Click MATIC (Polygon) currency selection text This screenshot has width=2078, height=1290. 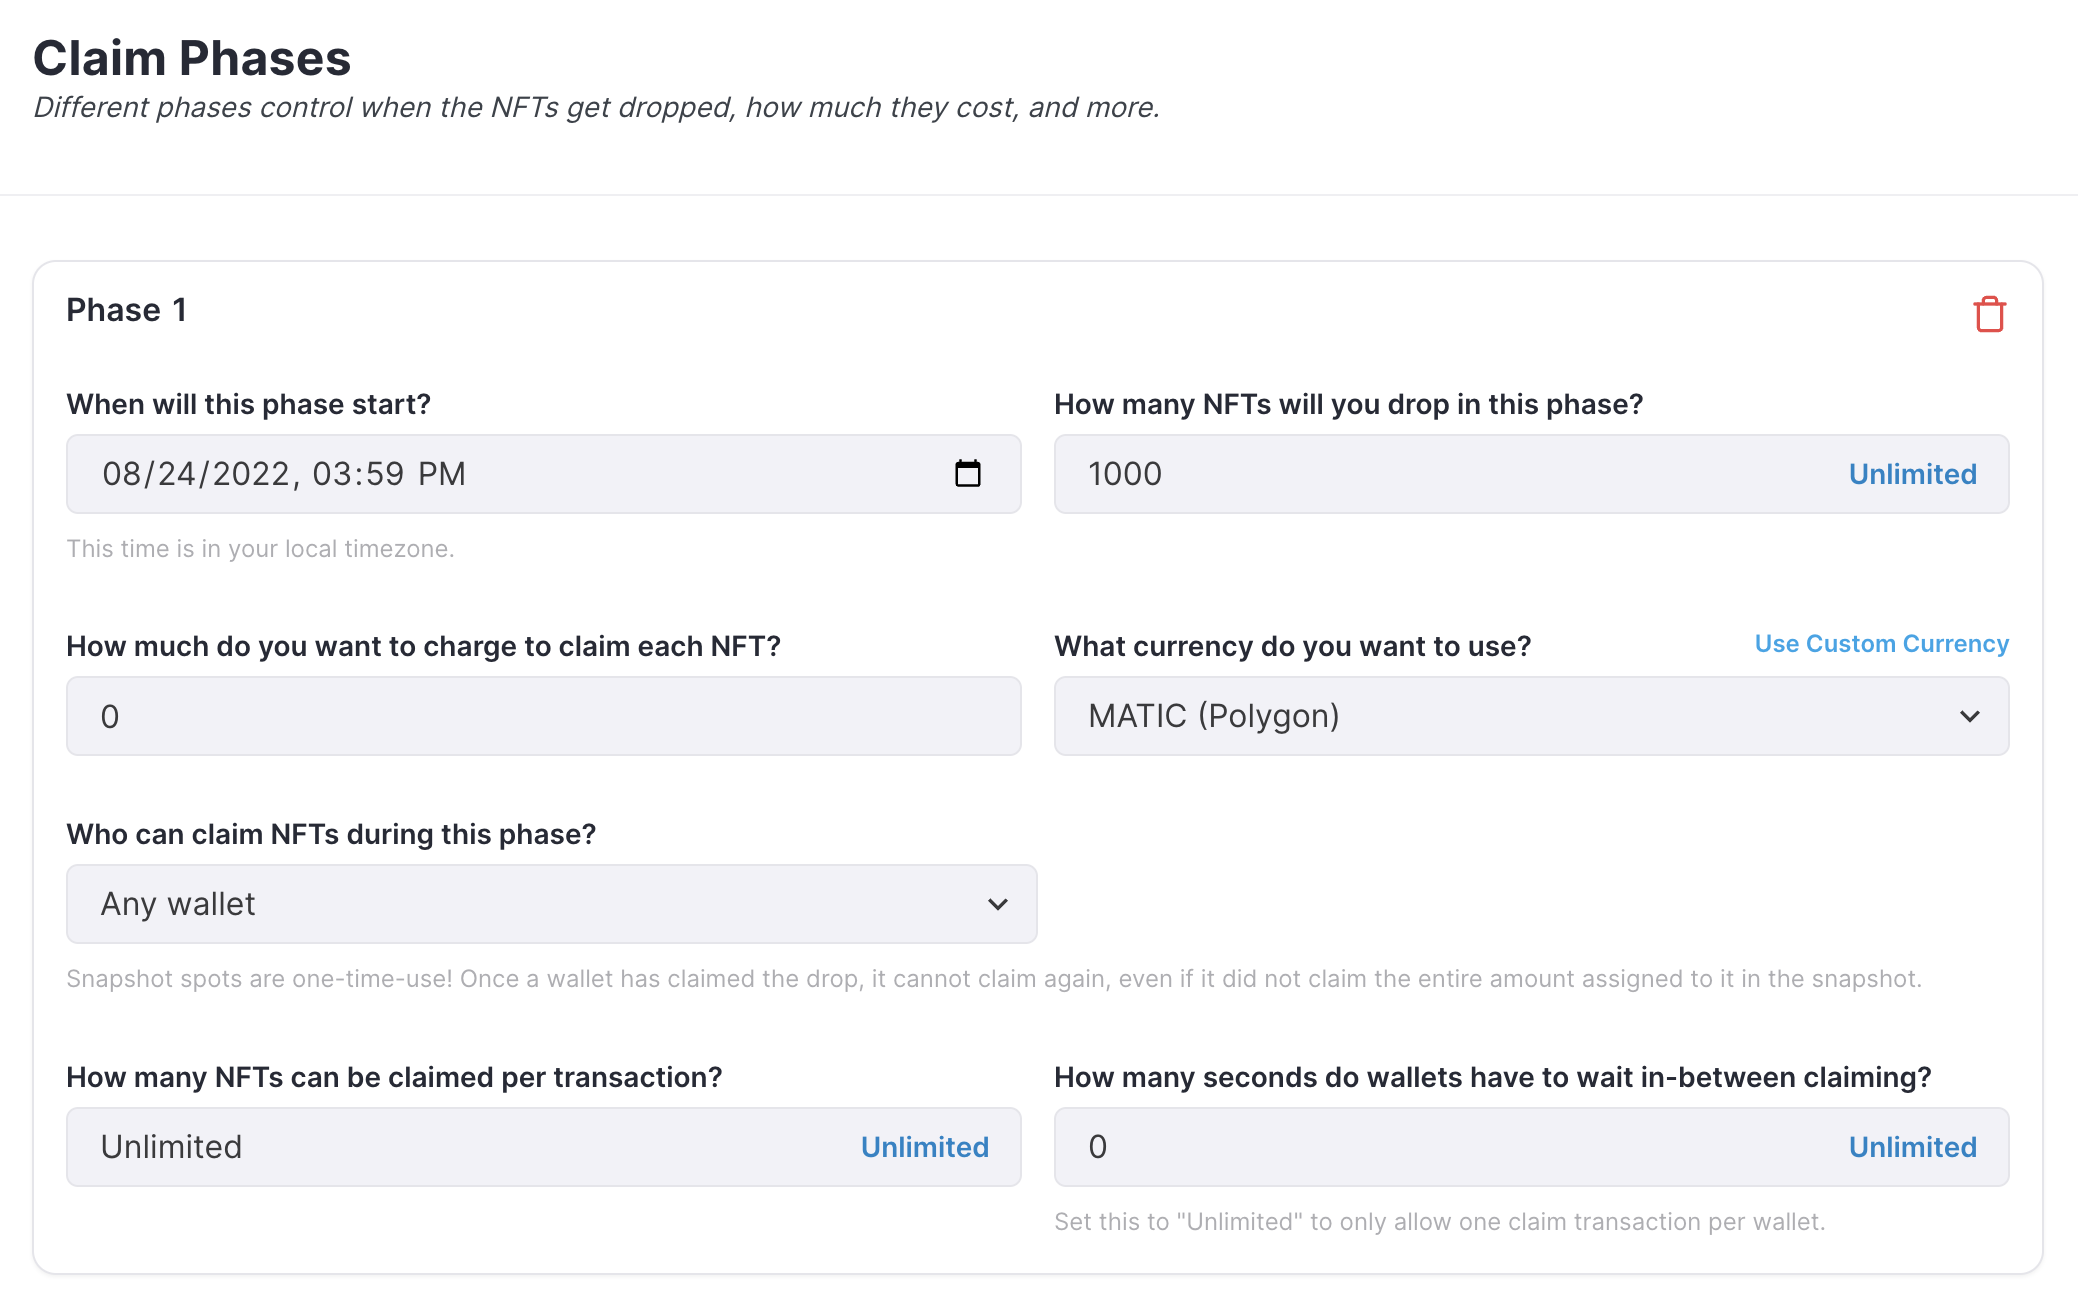[x=1213, y=716]
